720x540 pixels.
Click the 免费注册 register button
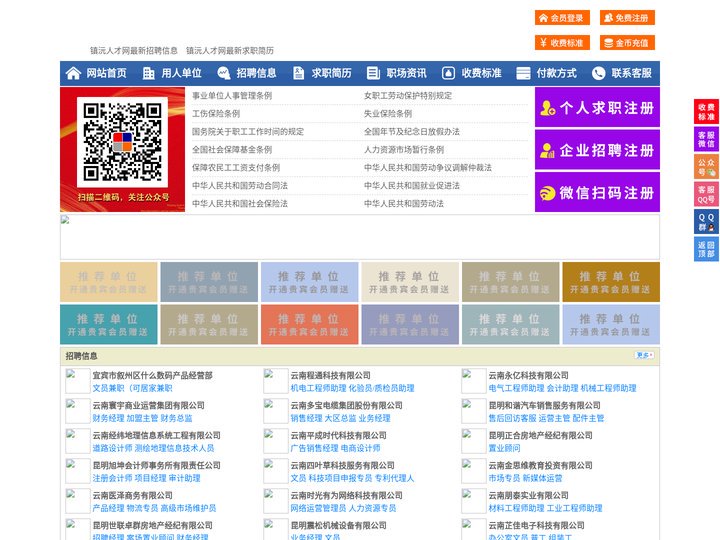coord(627,18)
